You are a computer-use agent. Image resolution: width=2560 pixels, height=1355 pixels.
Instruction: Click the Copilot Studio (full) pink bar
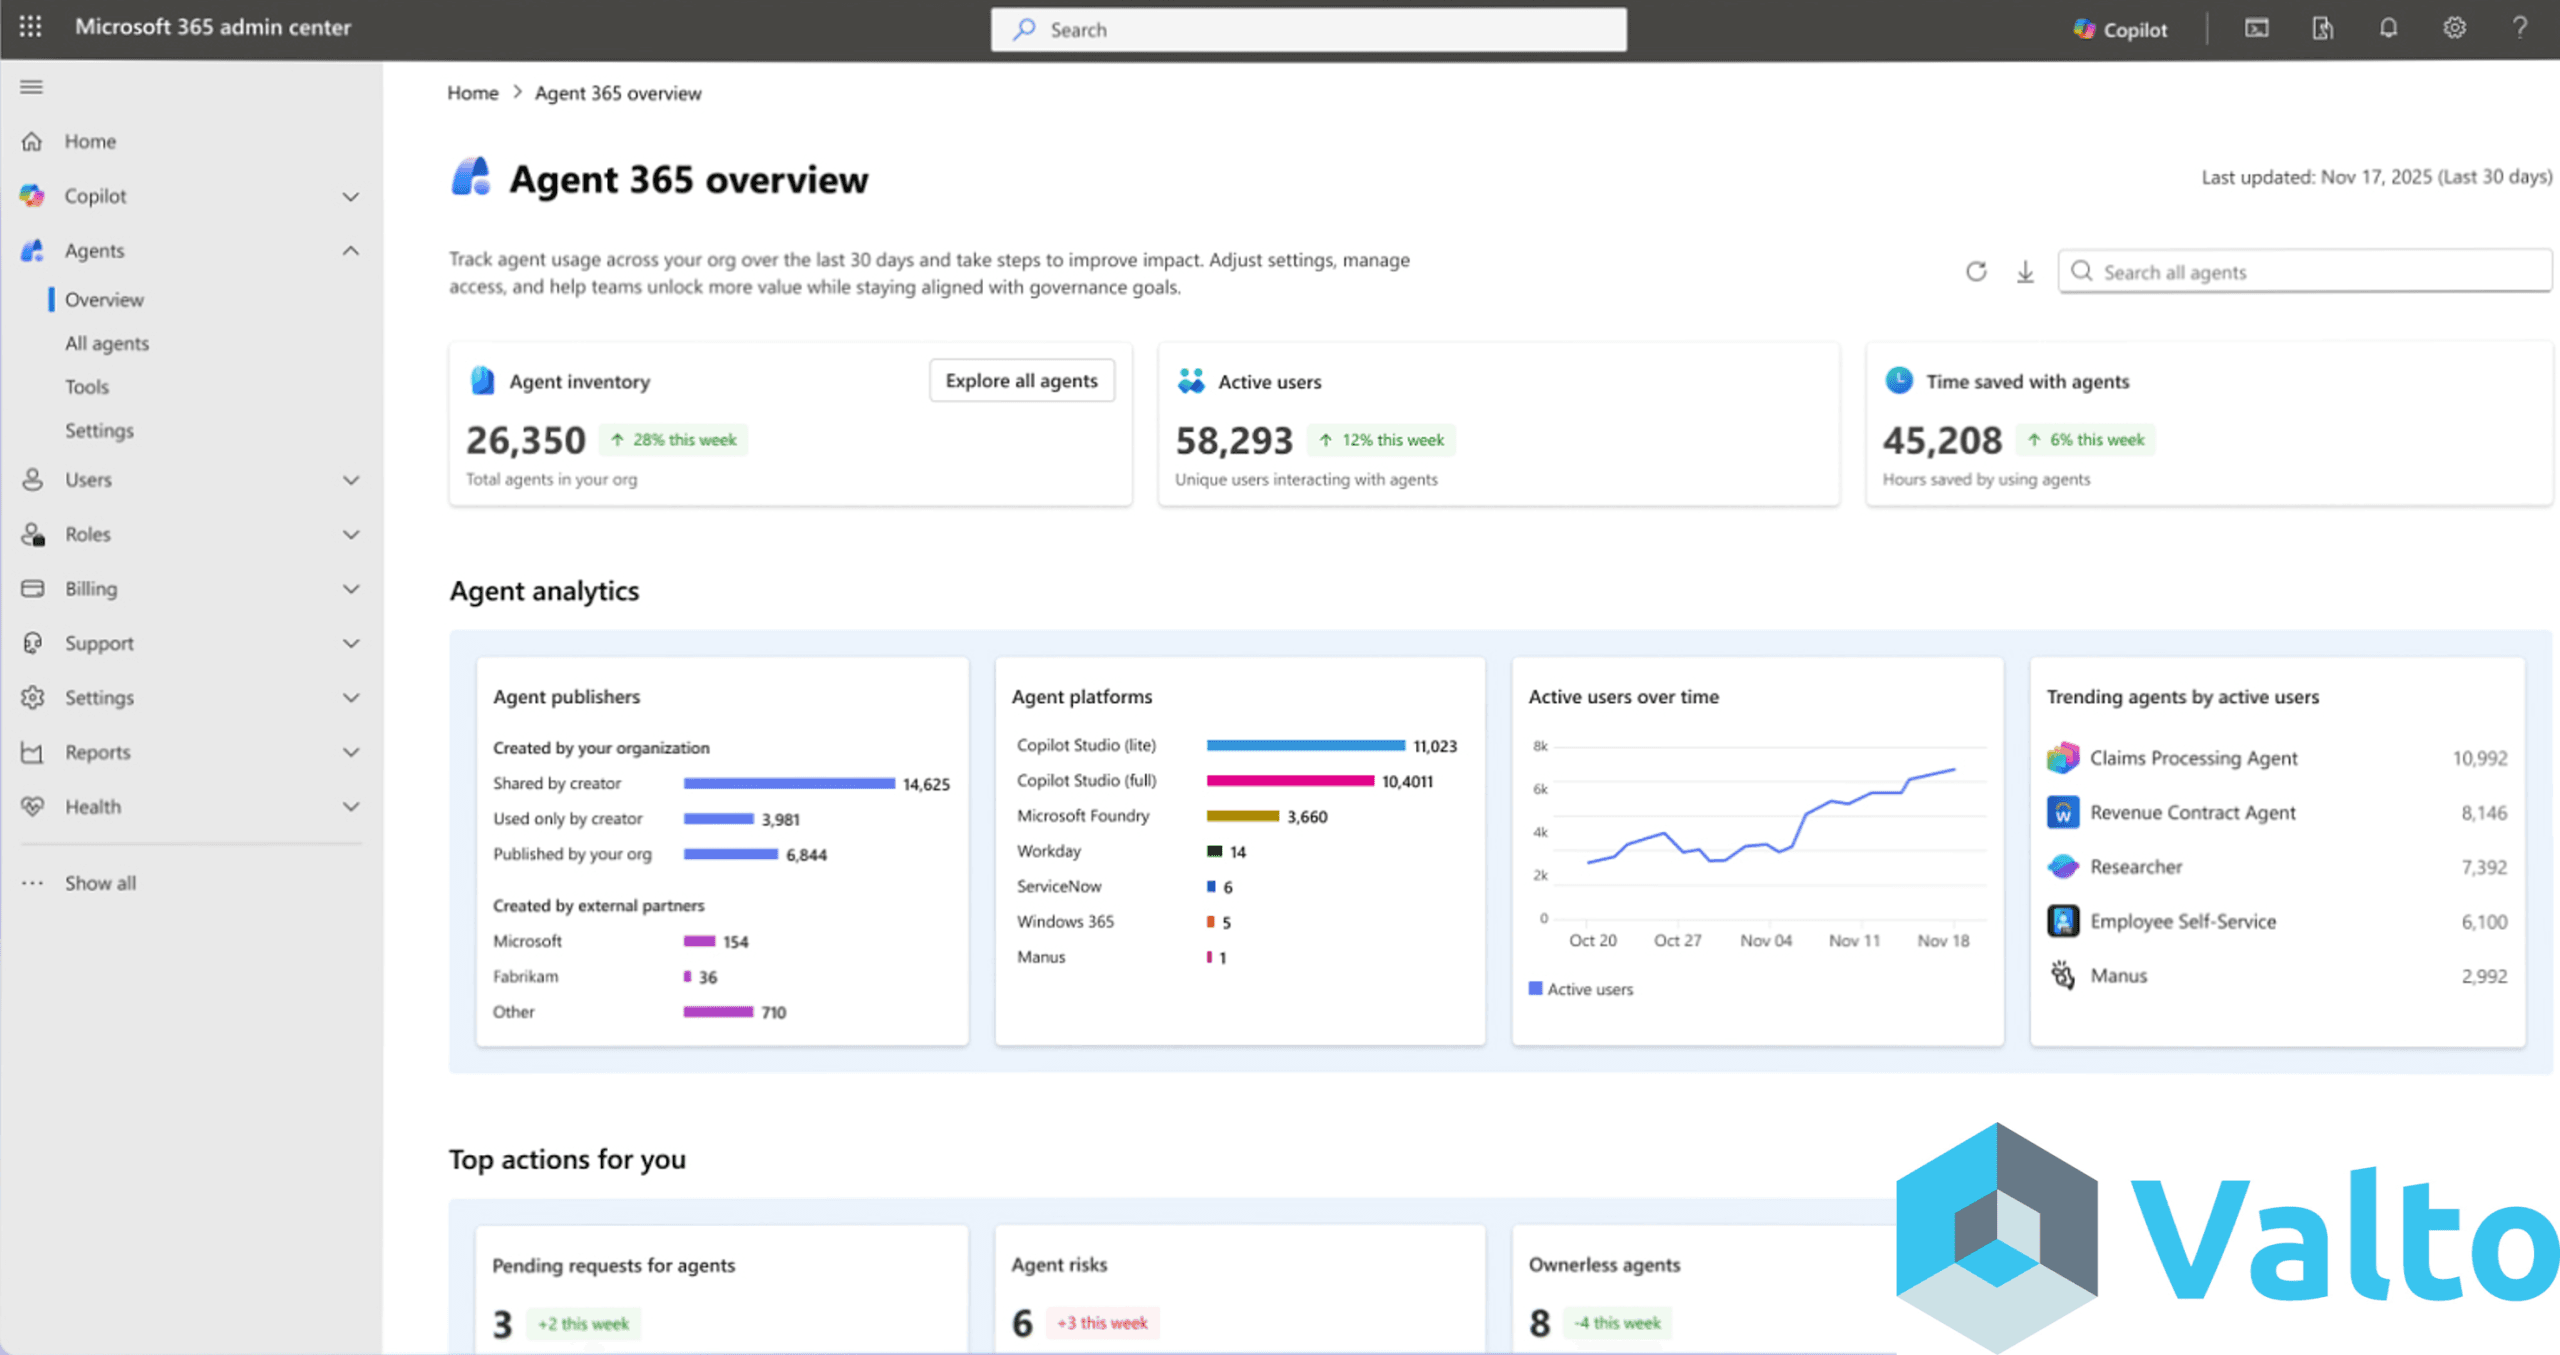(x=1290, y=780)
